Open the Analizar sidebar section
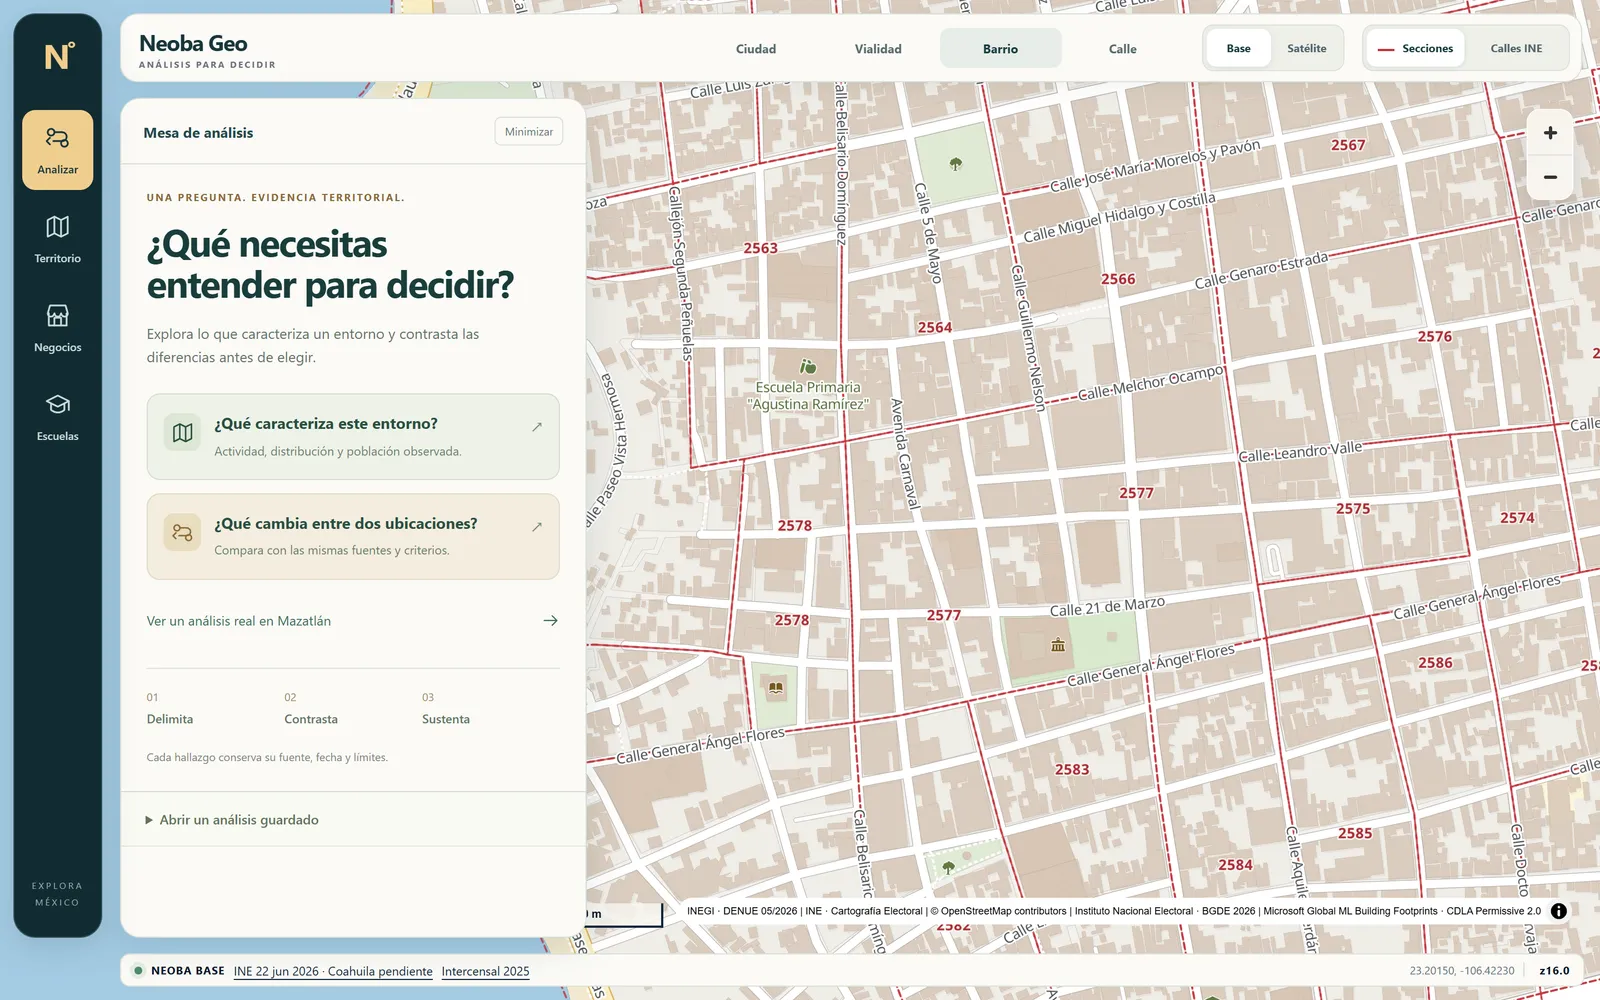This screenshot has height=1000, width=1600. pos(58,150)
